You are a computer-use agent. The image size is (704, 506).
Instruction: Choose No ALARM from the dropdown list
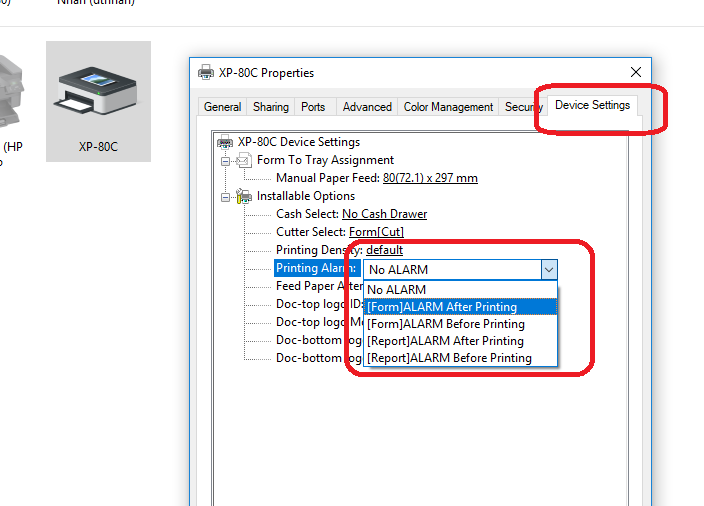460,290
